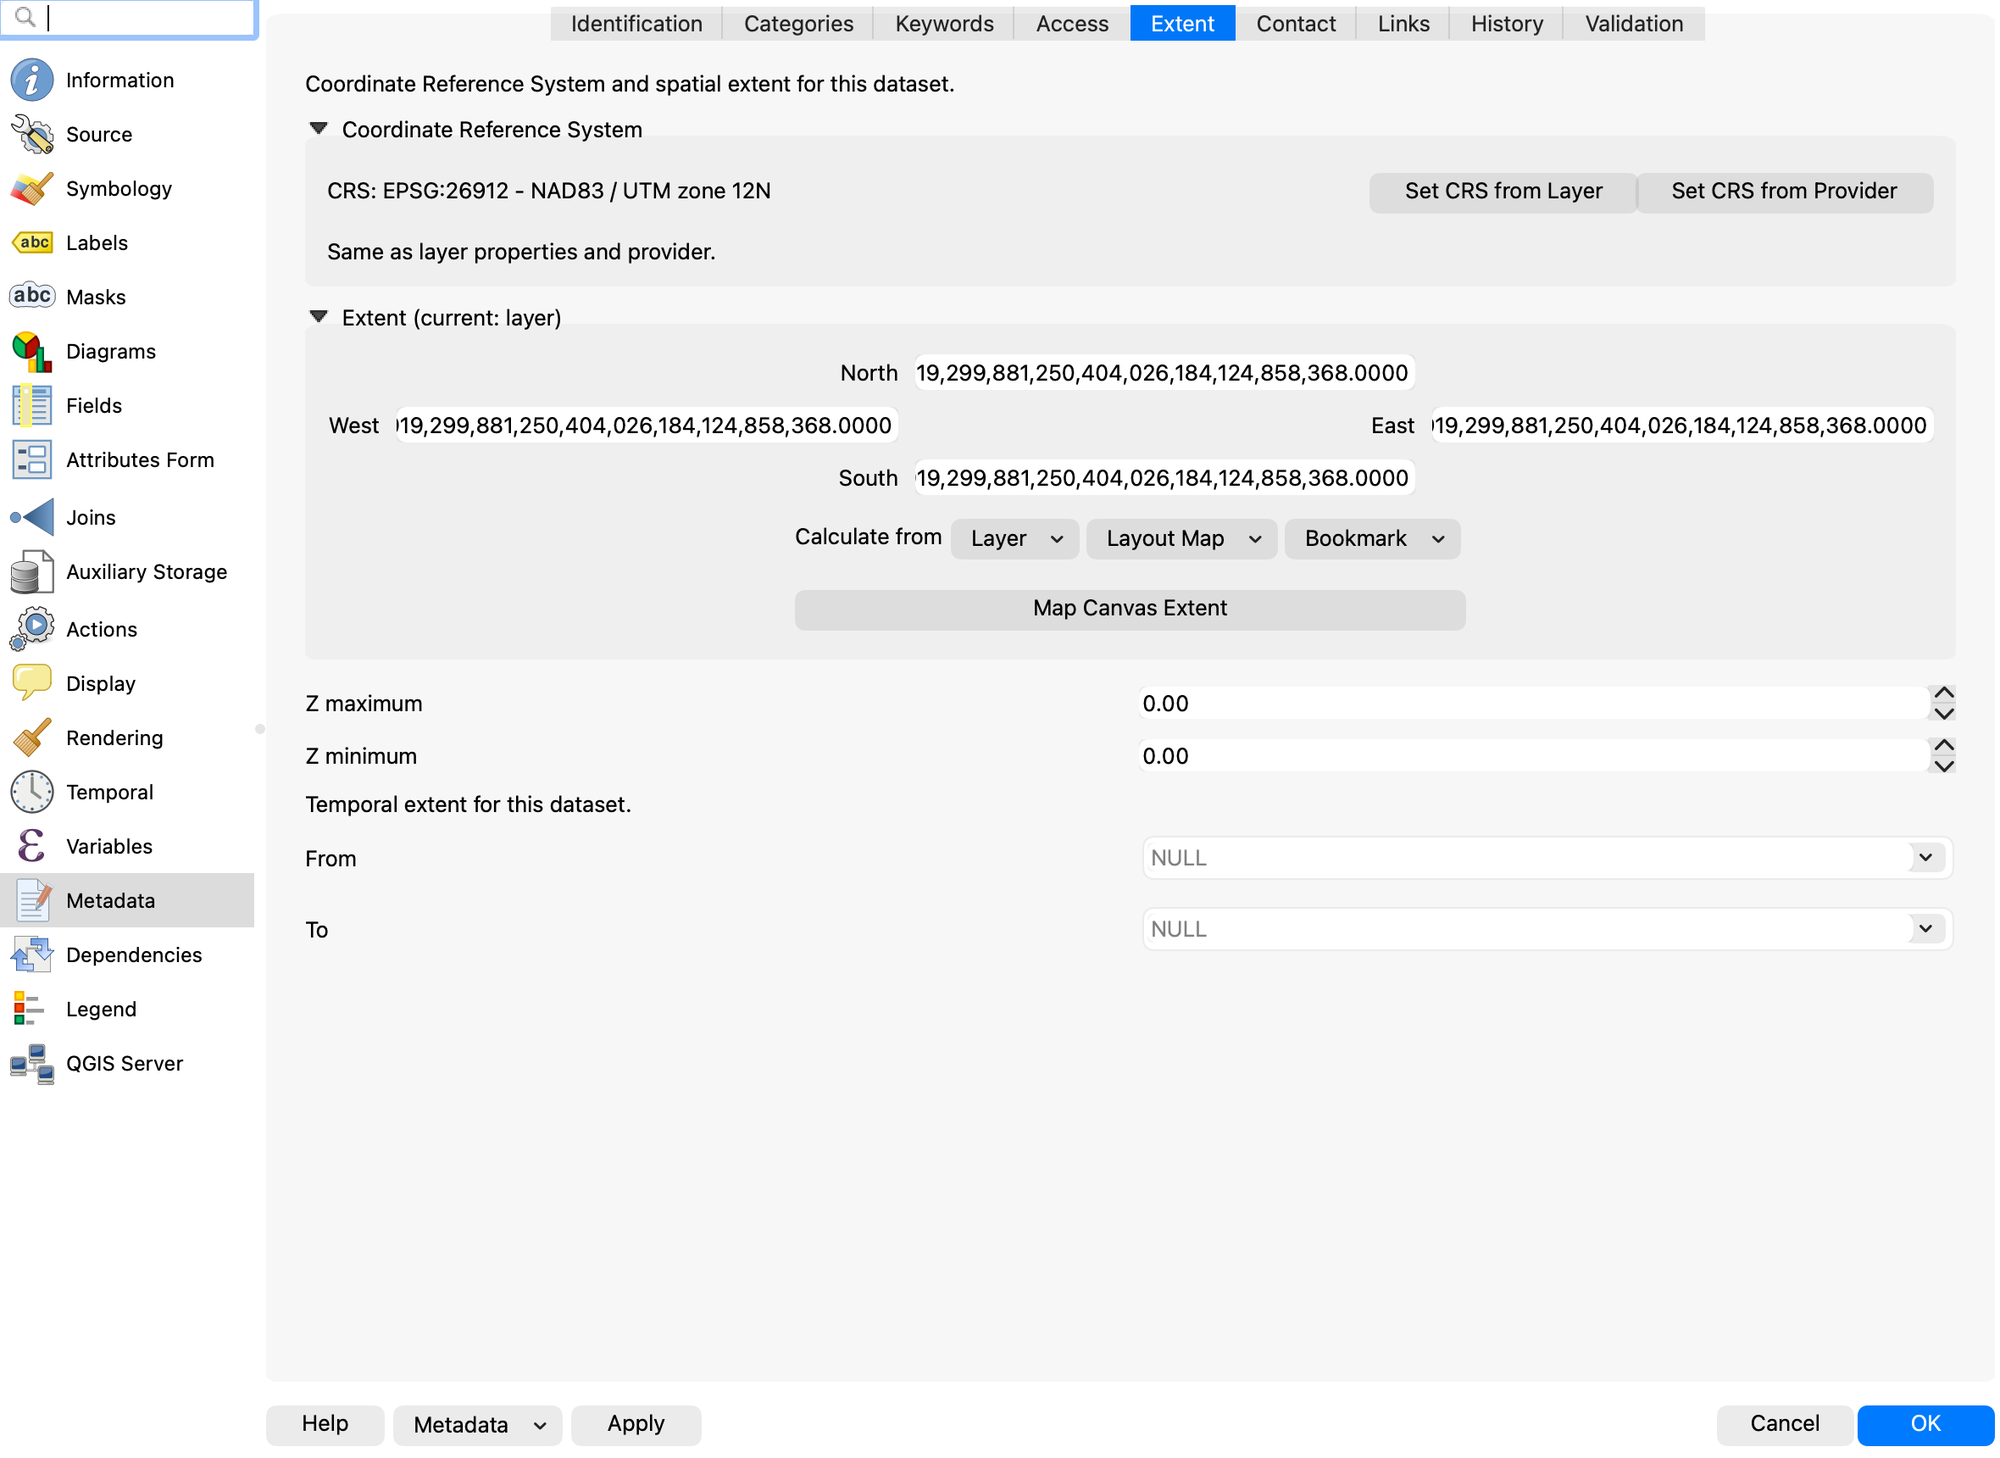The width and height of the screenshot is (2000, 1458).
Task: Switch to the Identification tab
Action: pyautogui.click(x=636, y=23)
